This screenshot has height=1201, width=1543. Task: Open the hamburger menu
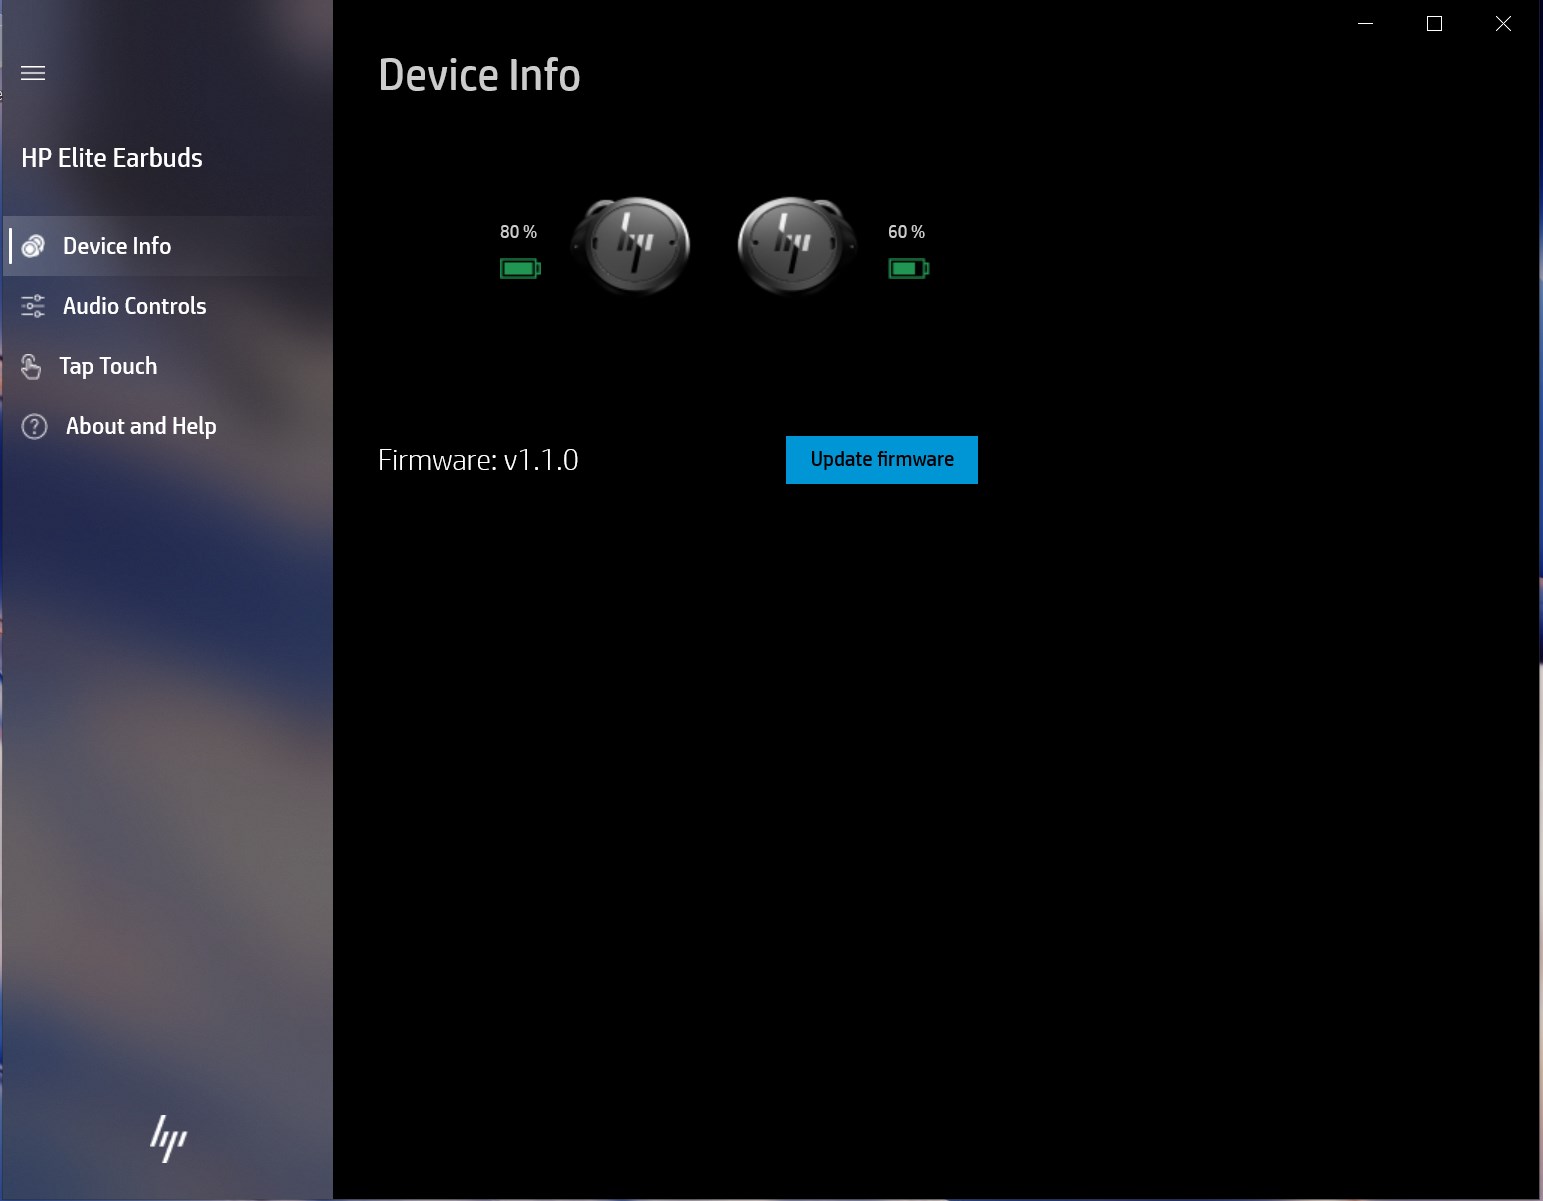coord(33,73)
